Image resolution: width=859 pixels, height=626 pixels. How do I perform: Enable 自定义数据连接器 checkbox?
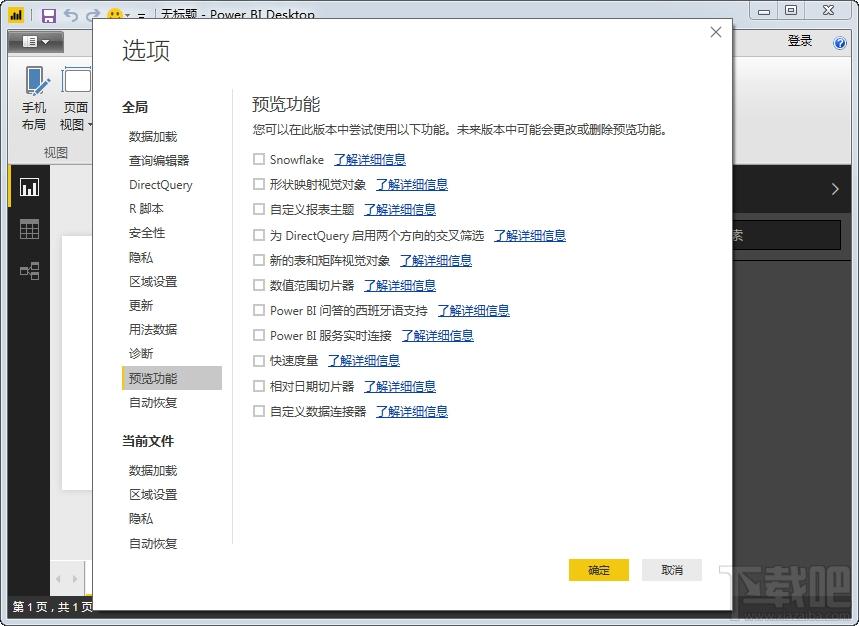pyautogui.click(x=259, y=411)
